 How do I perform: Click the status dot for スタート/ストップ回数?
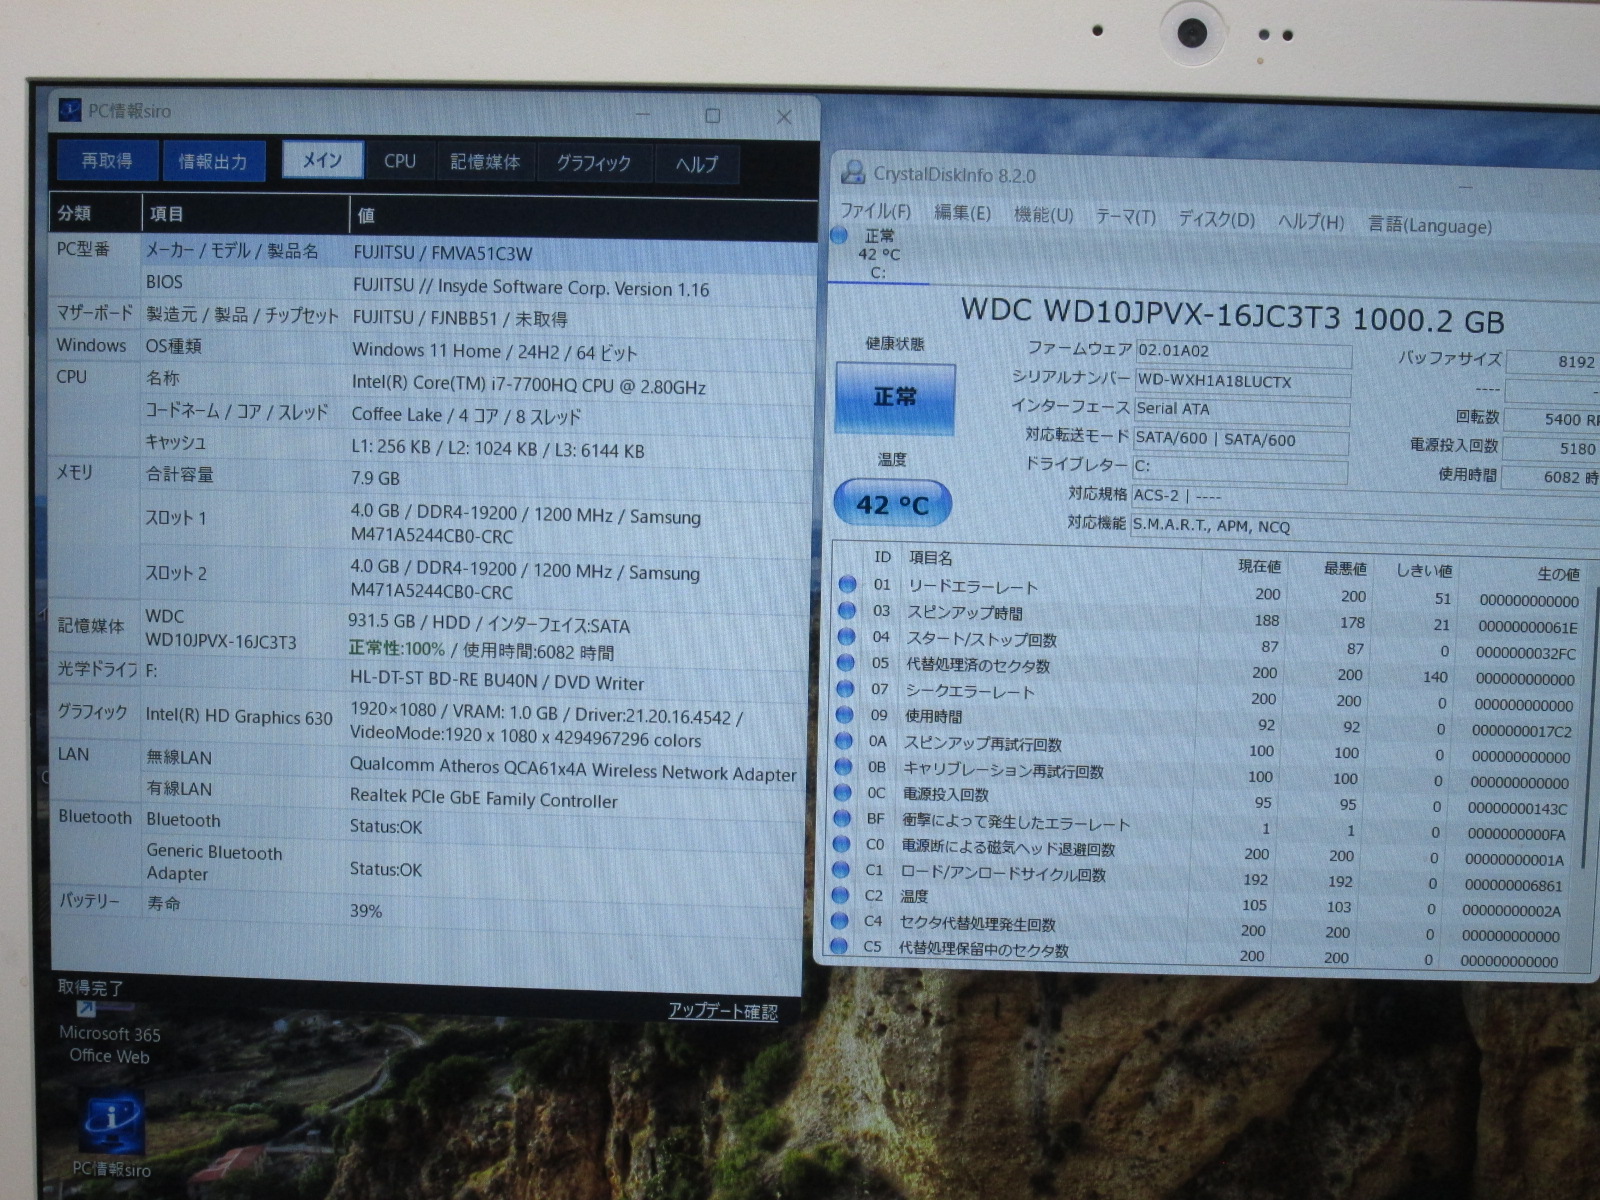(847, 636)
